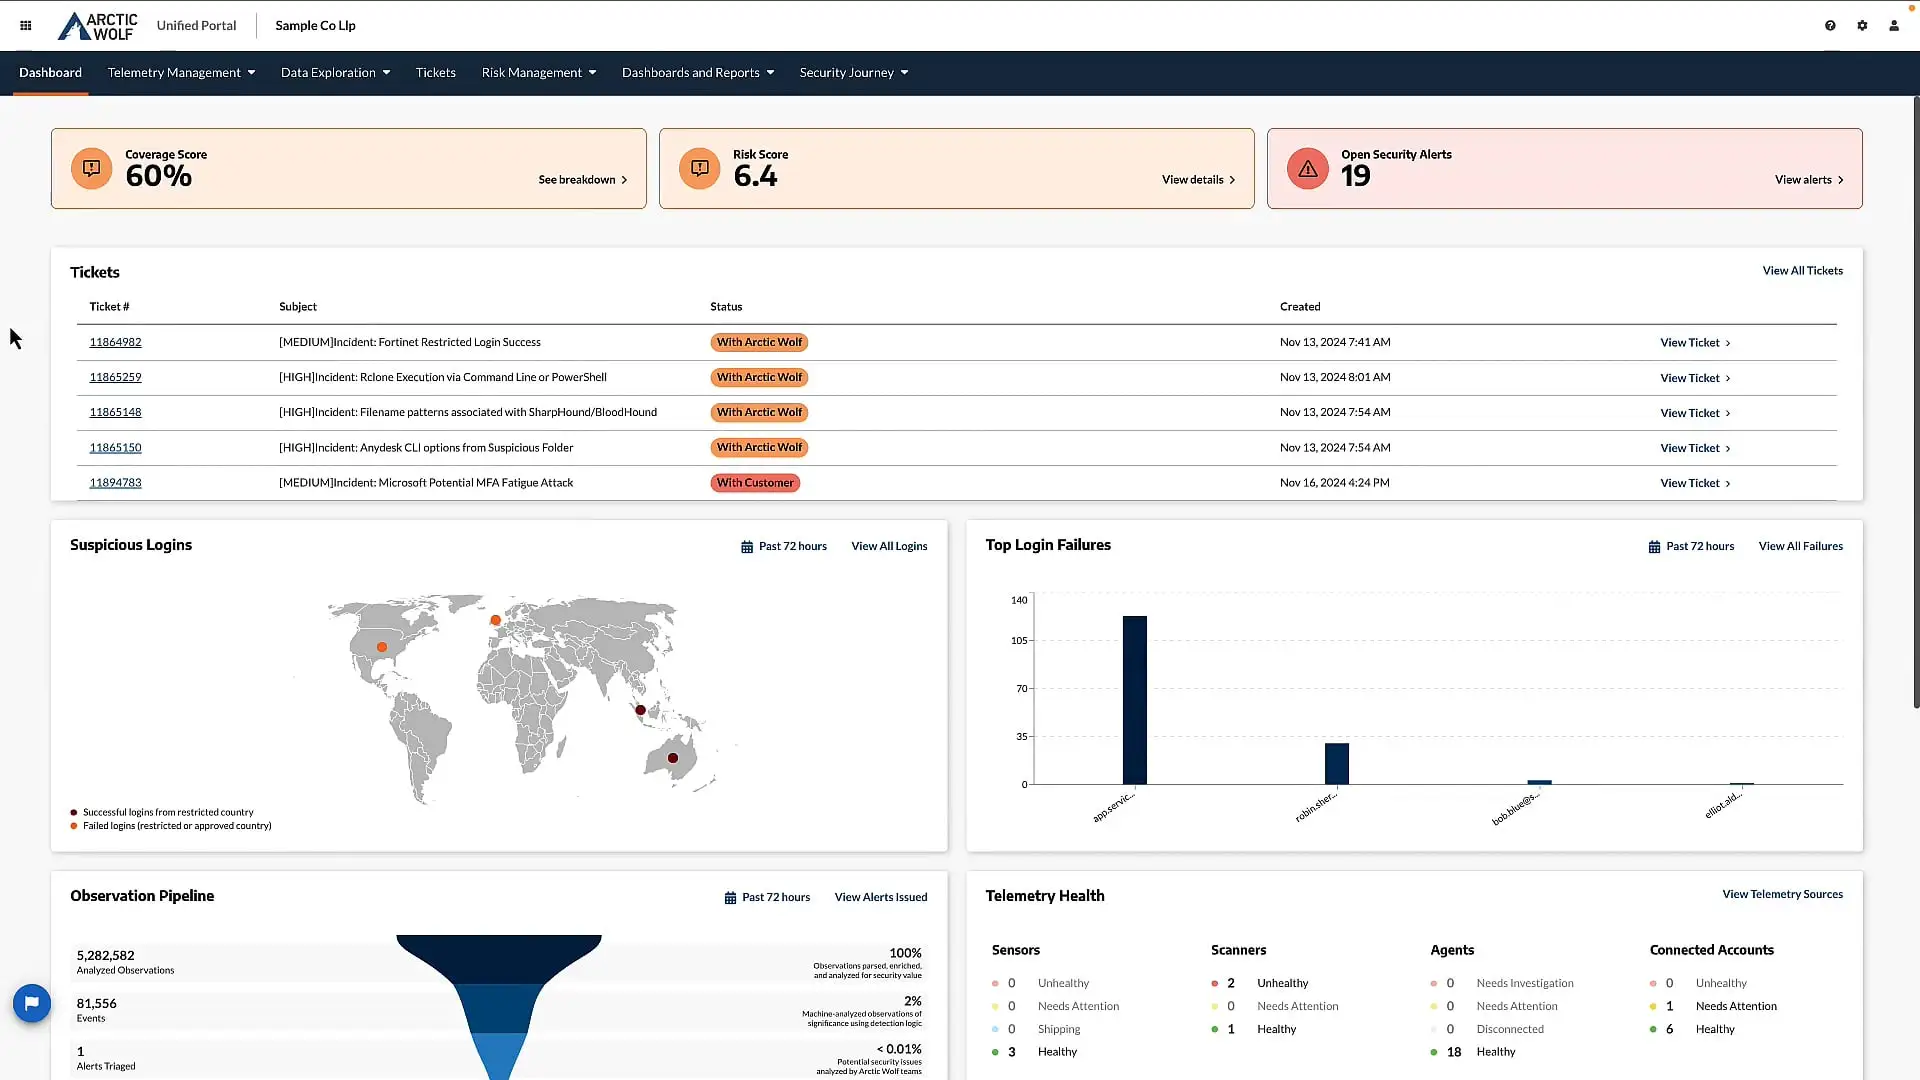Open the Tickets nav item

coord(436,73)
